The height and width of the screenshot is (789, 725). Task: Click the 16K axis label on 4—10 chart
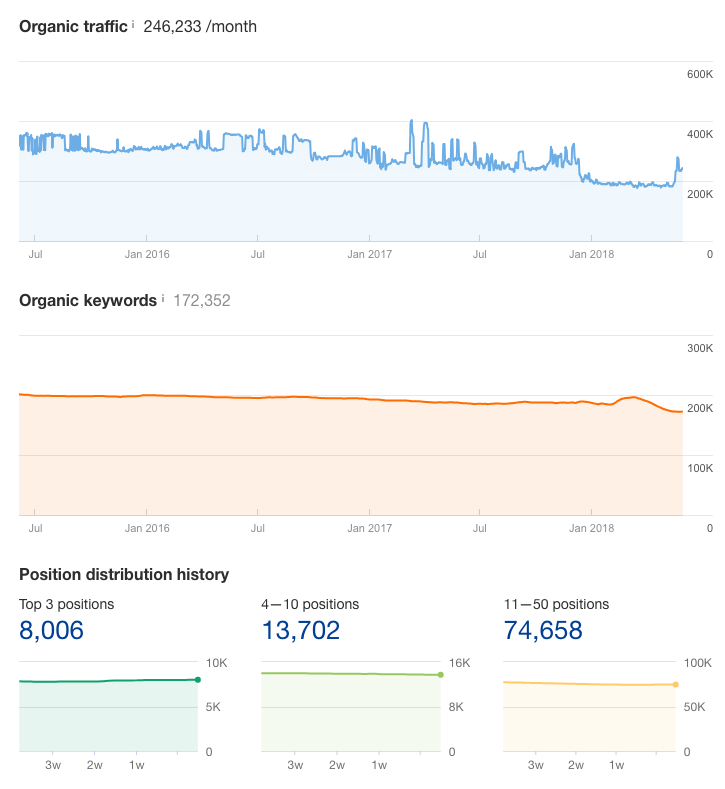(x=459, y=663)
